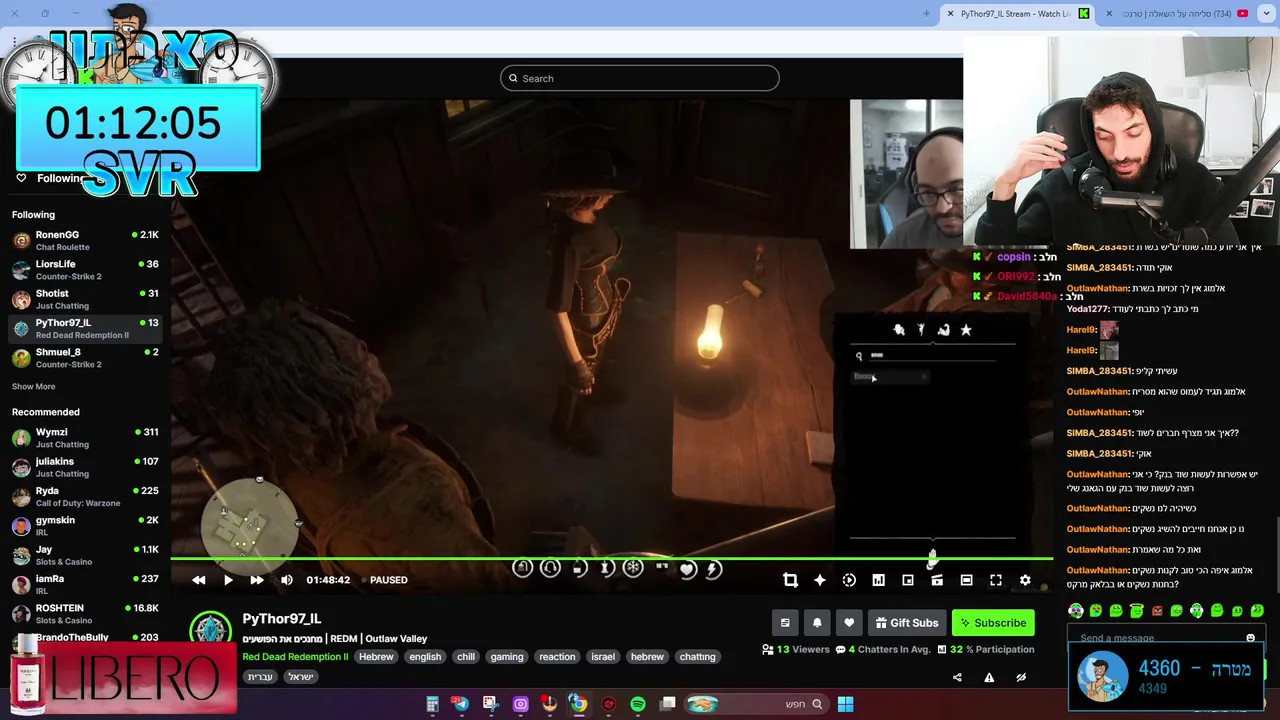The width and height of the screenshot is (1280, 720).
Task: Select the gaming tag
Action: pyautogui.click(x=507, y=657)
